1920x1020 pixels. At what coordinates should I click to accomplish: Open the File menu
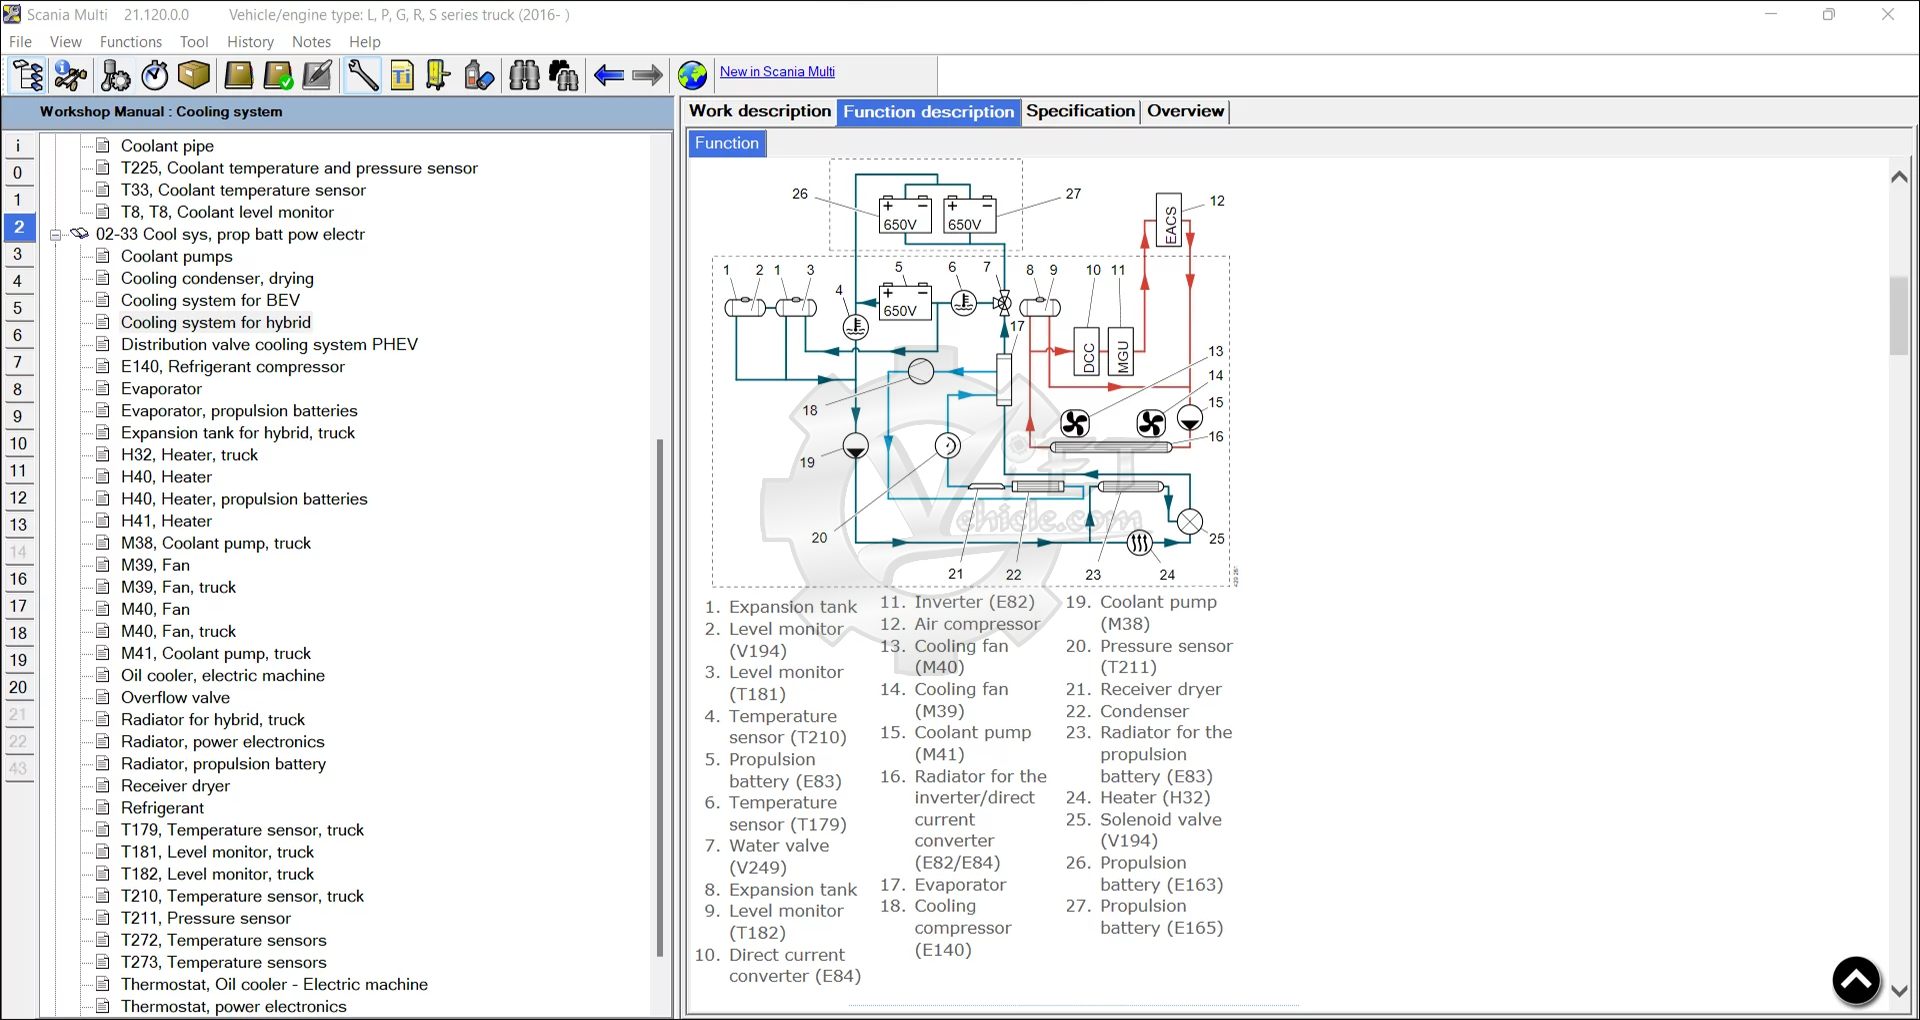pyautogui.click(x=20, y=42)
